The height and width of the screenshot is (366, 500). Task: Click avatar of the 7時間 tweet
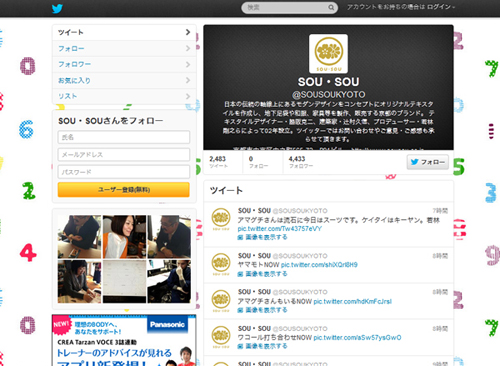(221, 218)
